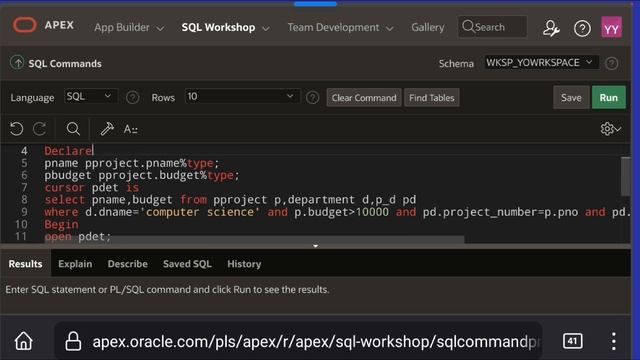Open the Gallery menu
640x360 pixels.
427,27
